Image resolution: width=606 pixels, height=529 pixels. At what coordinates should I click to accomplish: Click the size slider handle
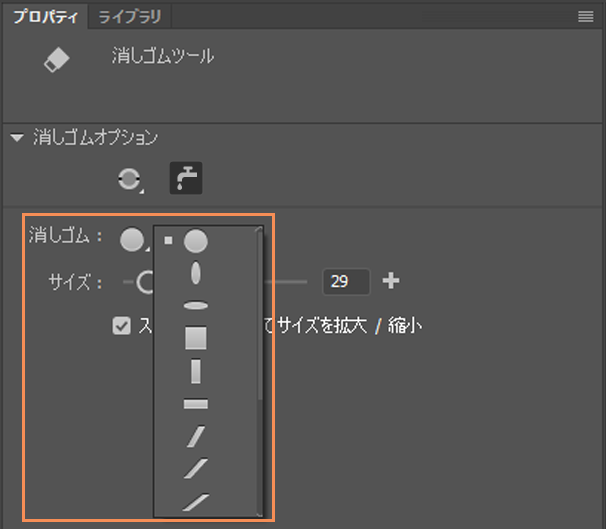tap(145, 282)
